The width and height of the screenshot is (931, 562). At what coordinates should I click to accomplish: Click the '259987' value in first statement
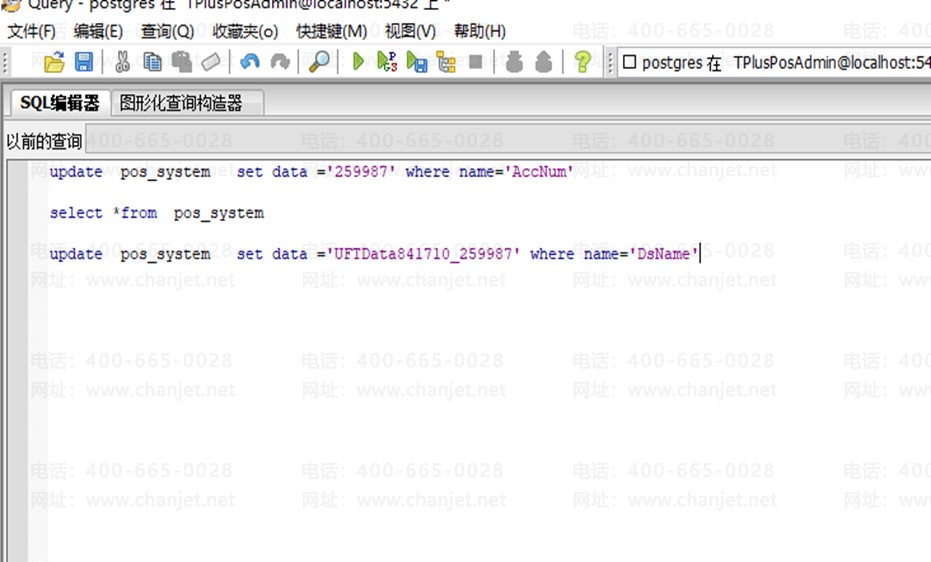361,172
